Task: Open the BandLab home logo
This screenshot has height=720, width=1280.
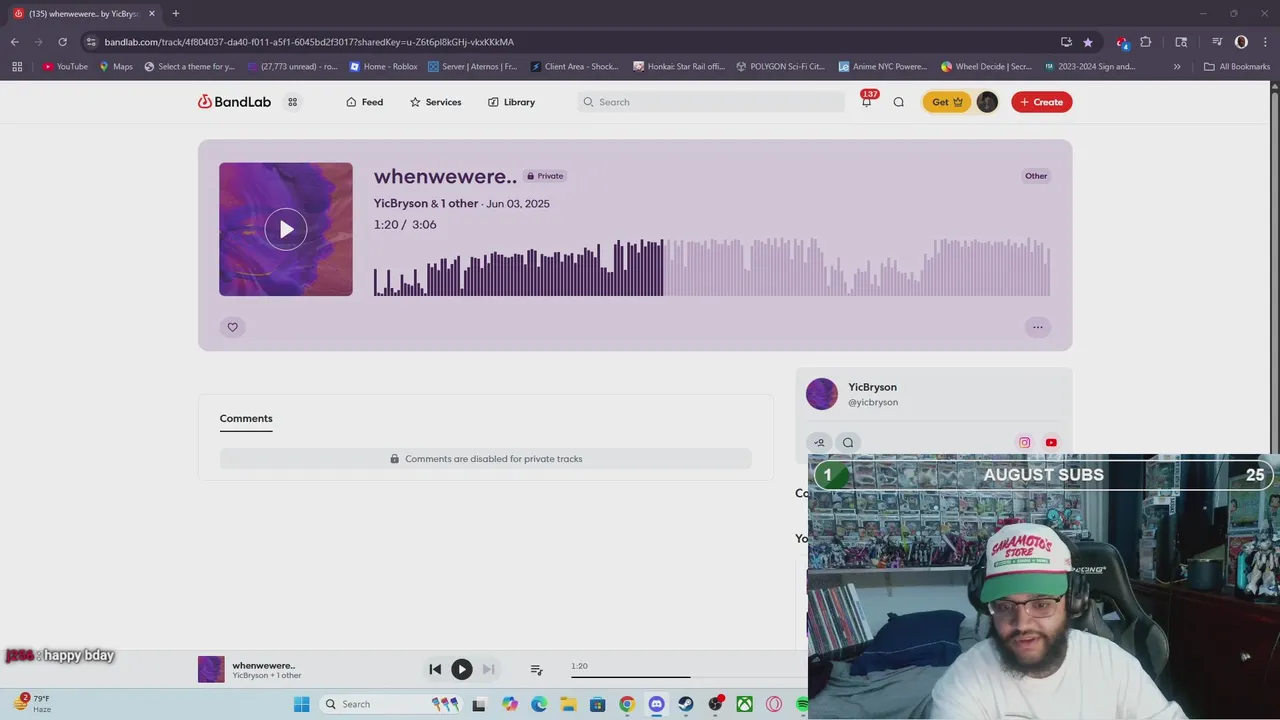Action: (x=234, y=102)
